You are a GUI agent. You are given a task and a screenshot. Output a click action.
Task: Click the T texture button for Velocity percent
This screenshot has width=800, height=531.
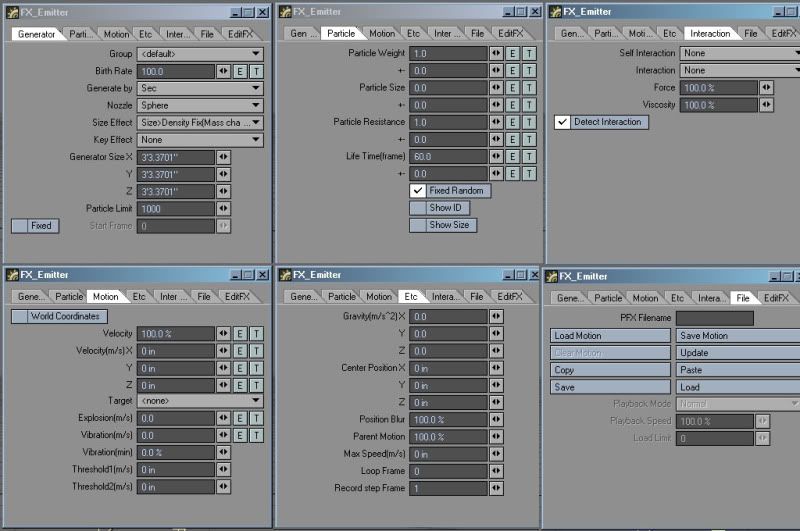256,334
